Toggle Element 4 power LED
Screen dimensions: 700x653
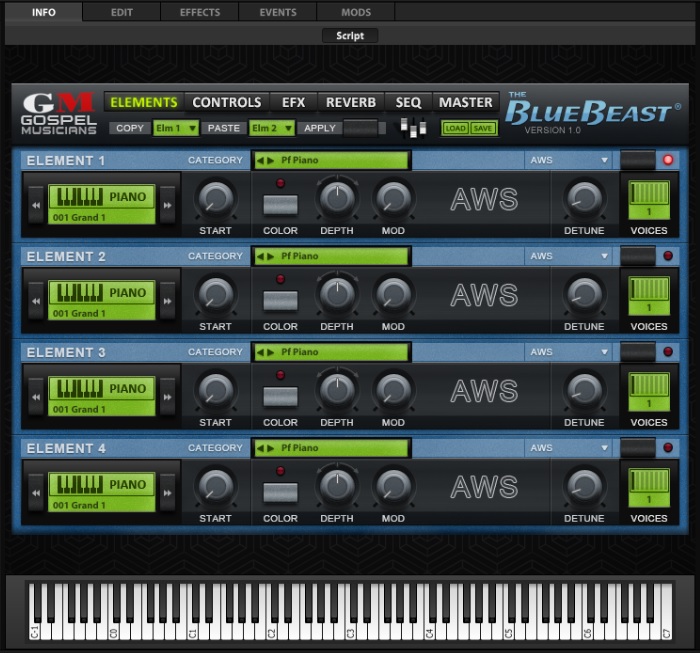668,448
